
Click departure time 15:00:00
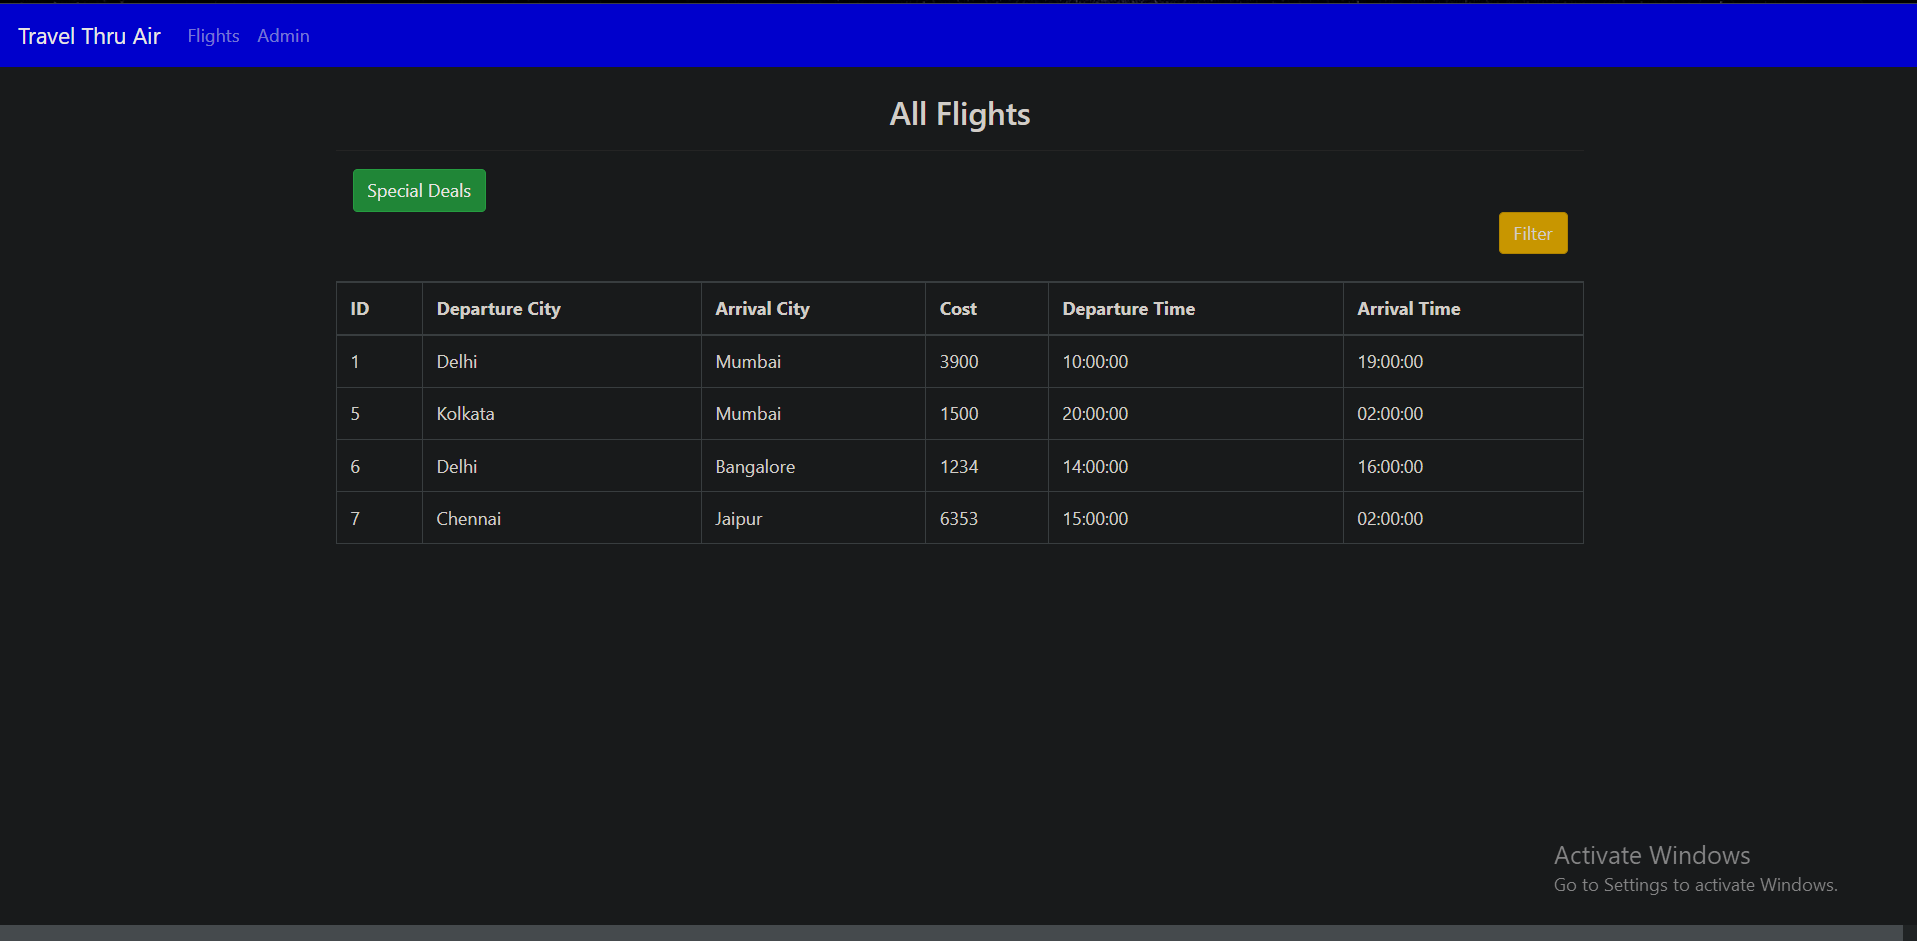coord(1195,518)
